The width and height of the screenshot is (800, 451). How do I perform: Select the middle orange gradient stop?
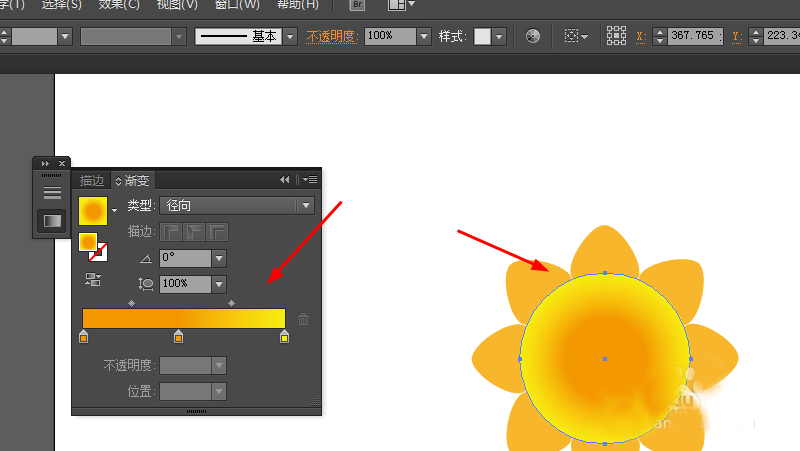[x=178, y=337]
